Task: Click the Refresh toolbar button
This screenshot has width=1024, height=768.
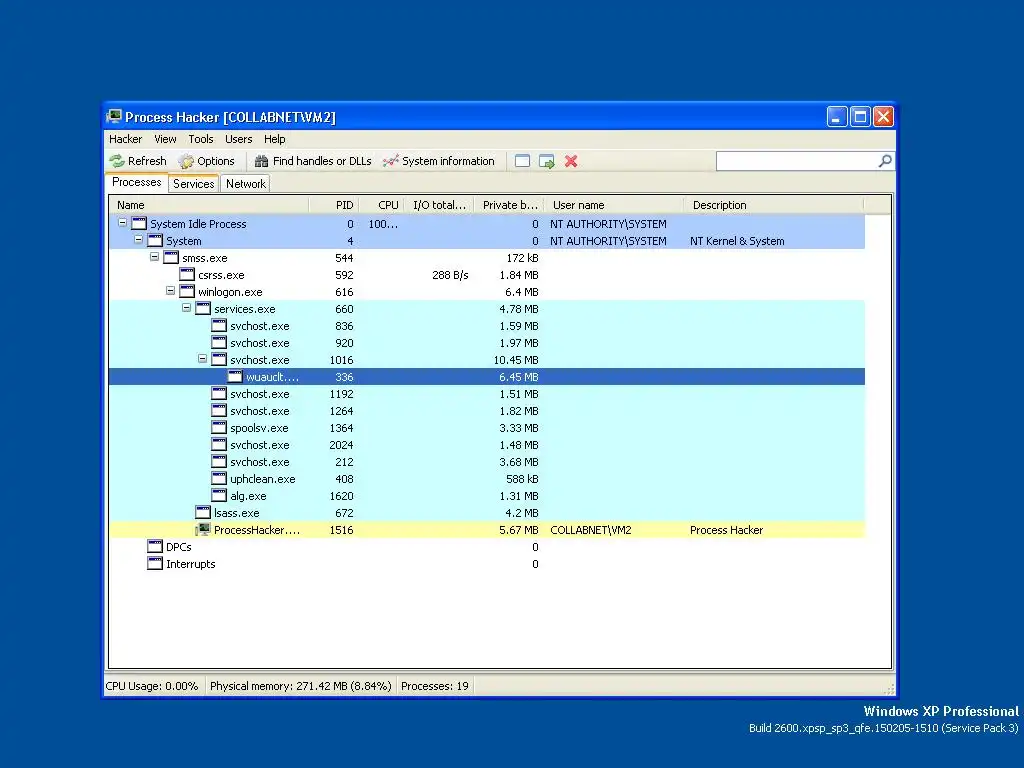Action: click(138, 161)
